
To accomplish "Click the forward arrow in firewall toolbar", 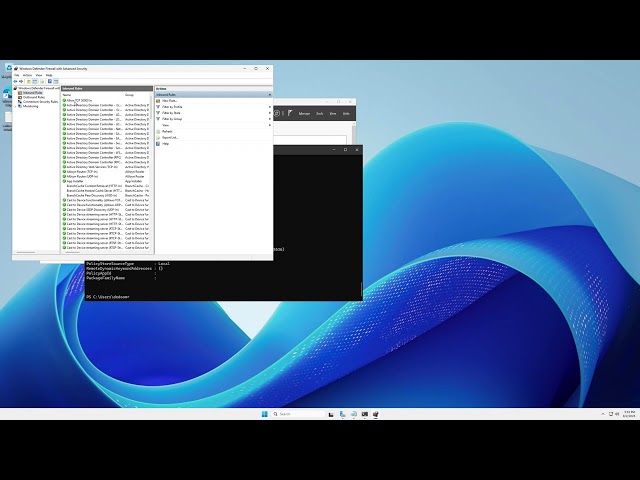I will click(x=21, y=81).
